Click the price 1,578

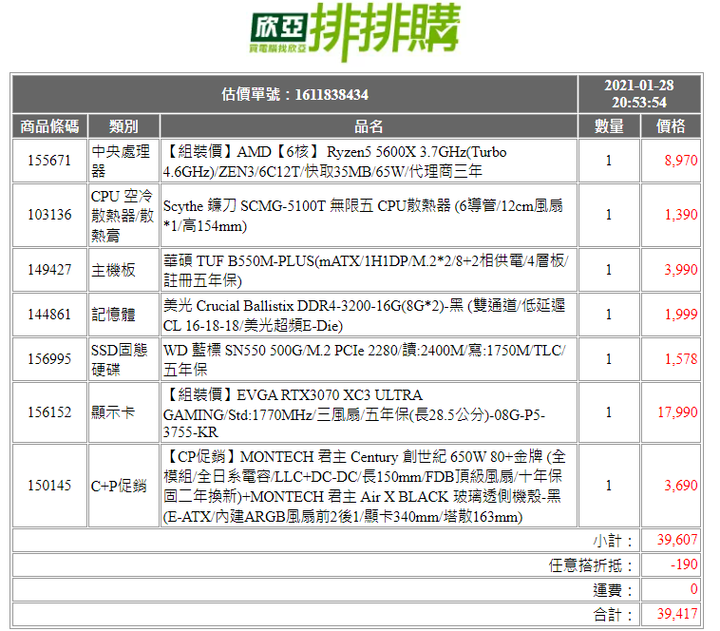tap(681, 359)
